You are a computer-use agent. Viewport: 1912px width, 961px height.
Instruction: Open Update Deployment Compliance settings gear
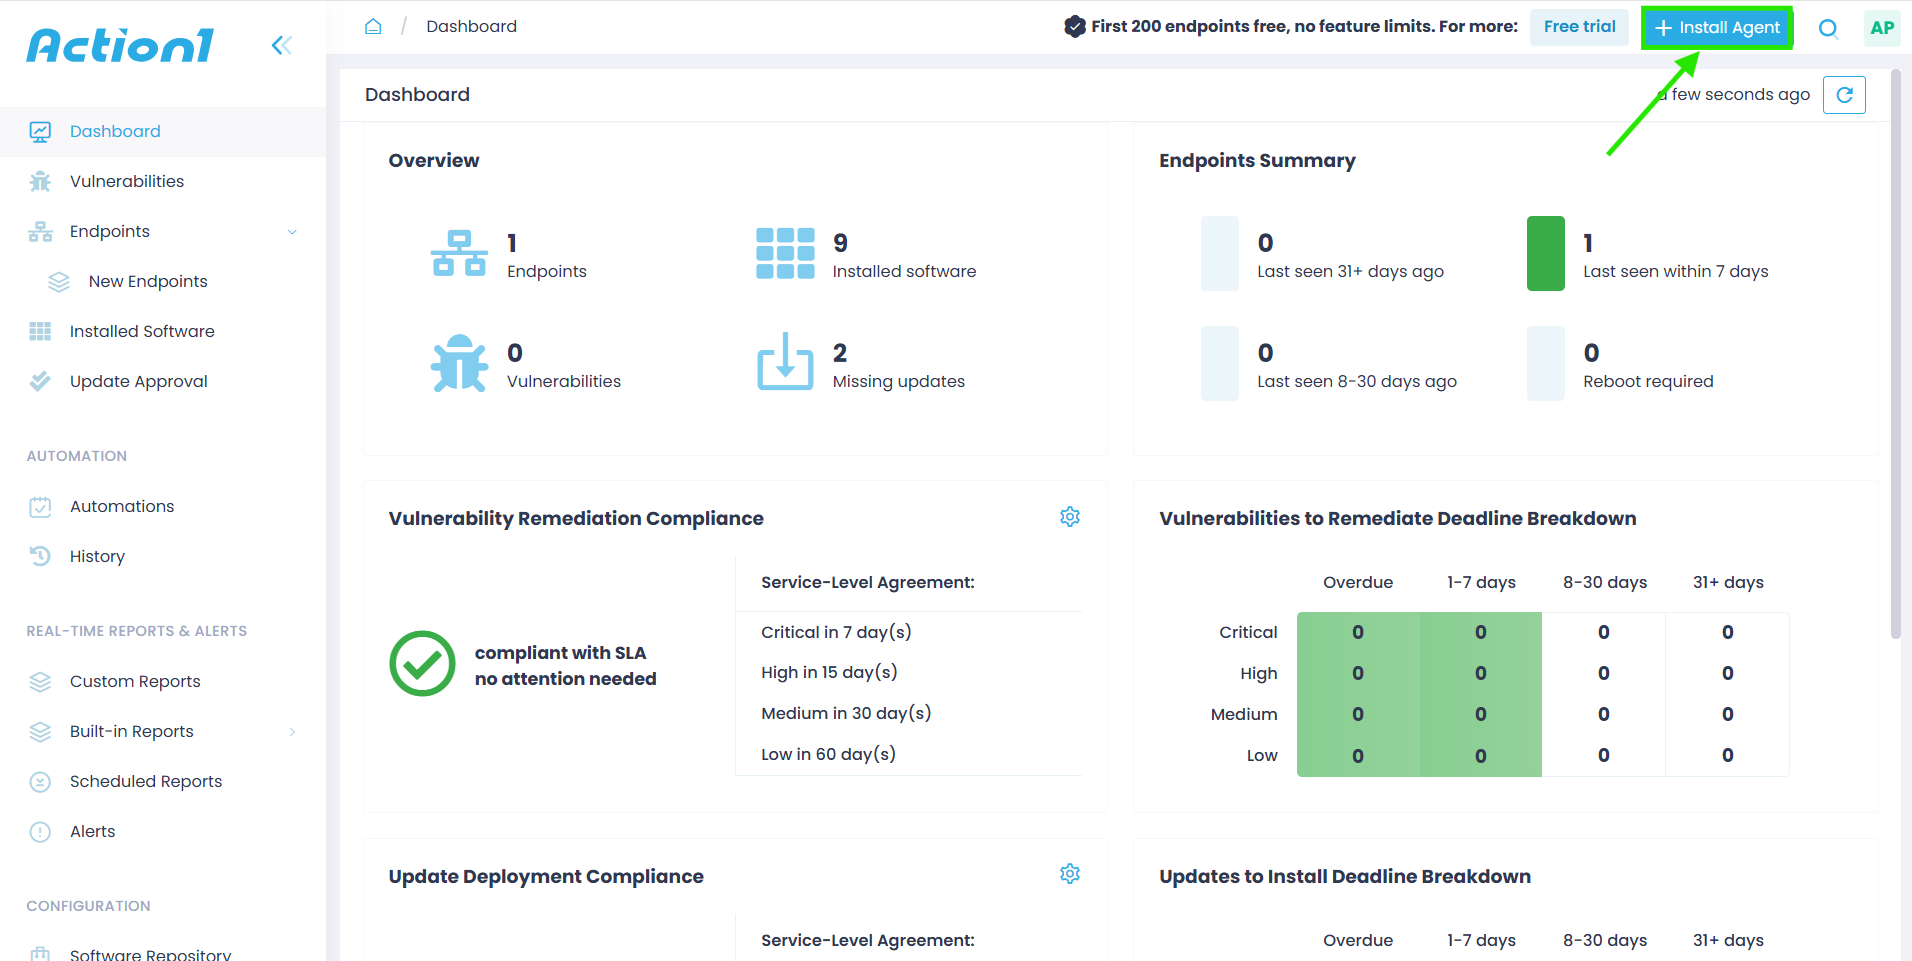(1070, 874)
